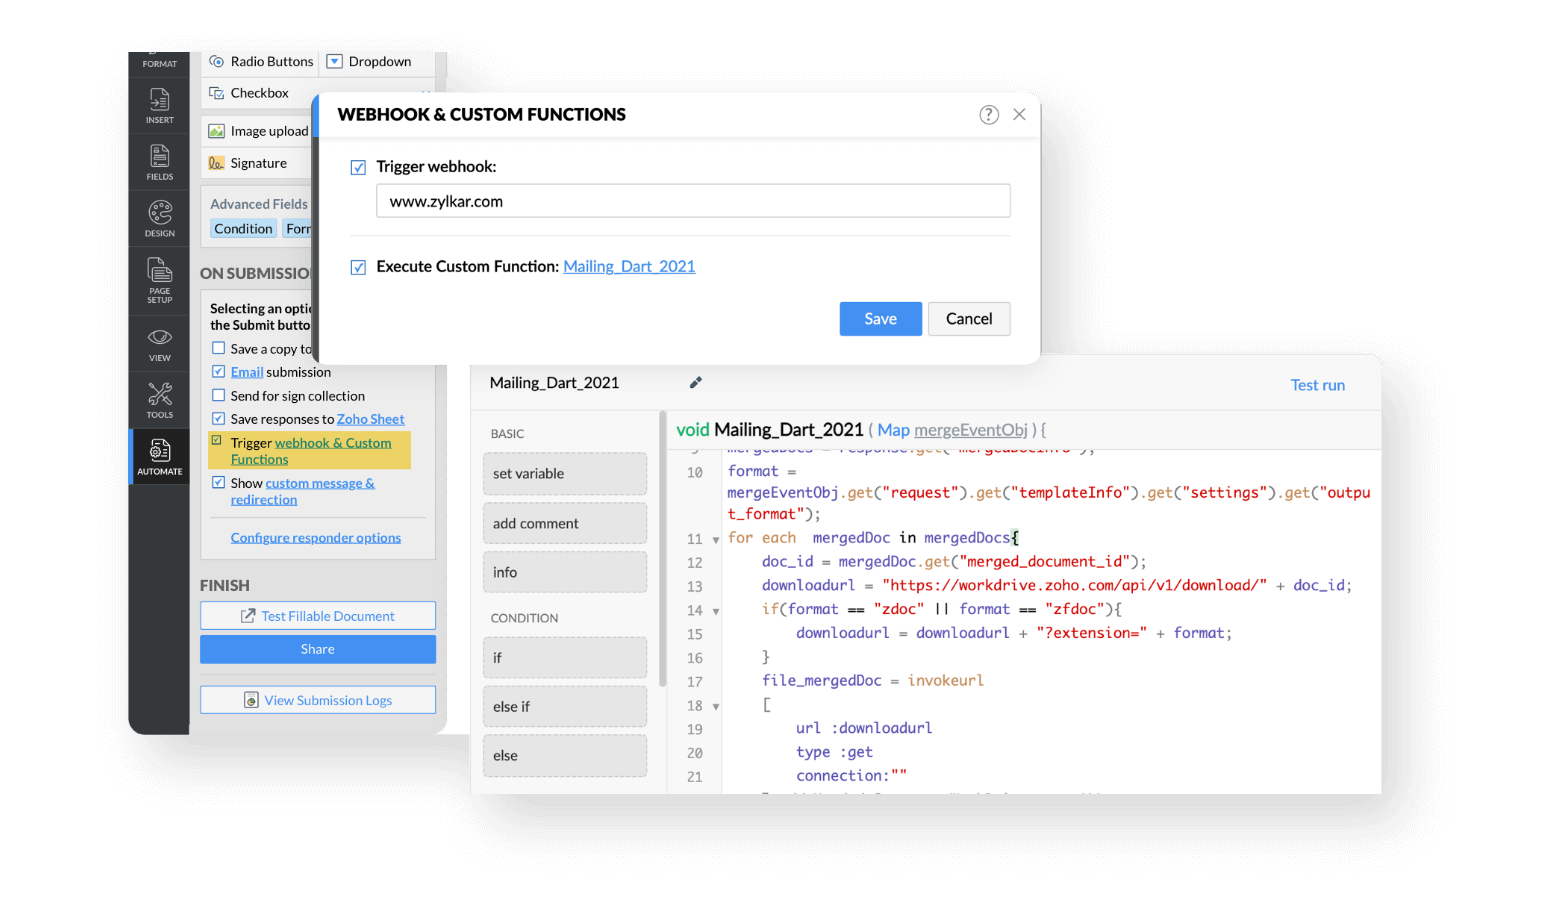Screen dimensions: 1549x898
Task: Click the pencil icon beside Mailing_Dart_2021
Action: pos(696,383)
